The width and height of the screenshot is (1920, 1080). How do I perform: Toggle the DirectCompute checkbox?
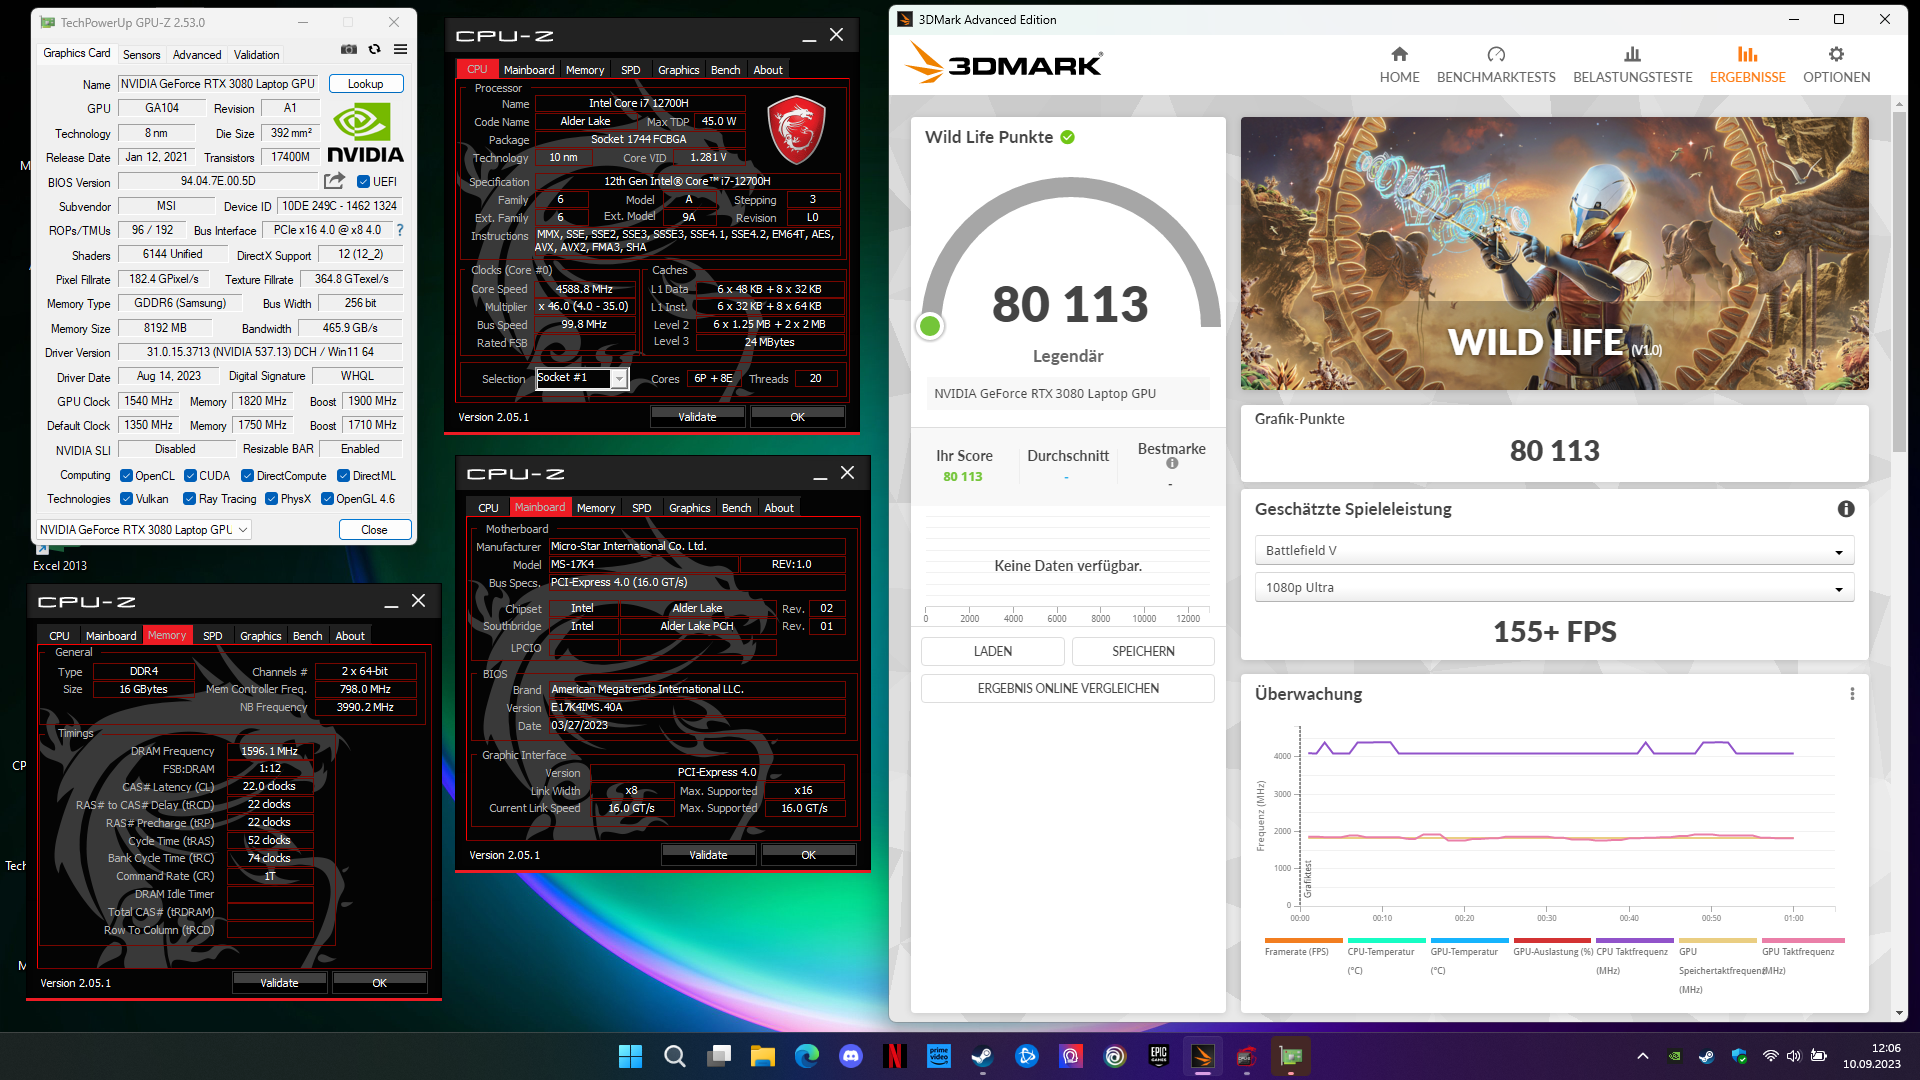tap(248, 476)
